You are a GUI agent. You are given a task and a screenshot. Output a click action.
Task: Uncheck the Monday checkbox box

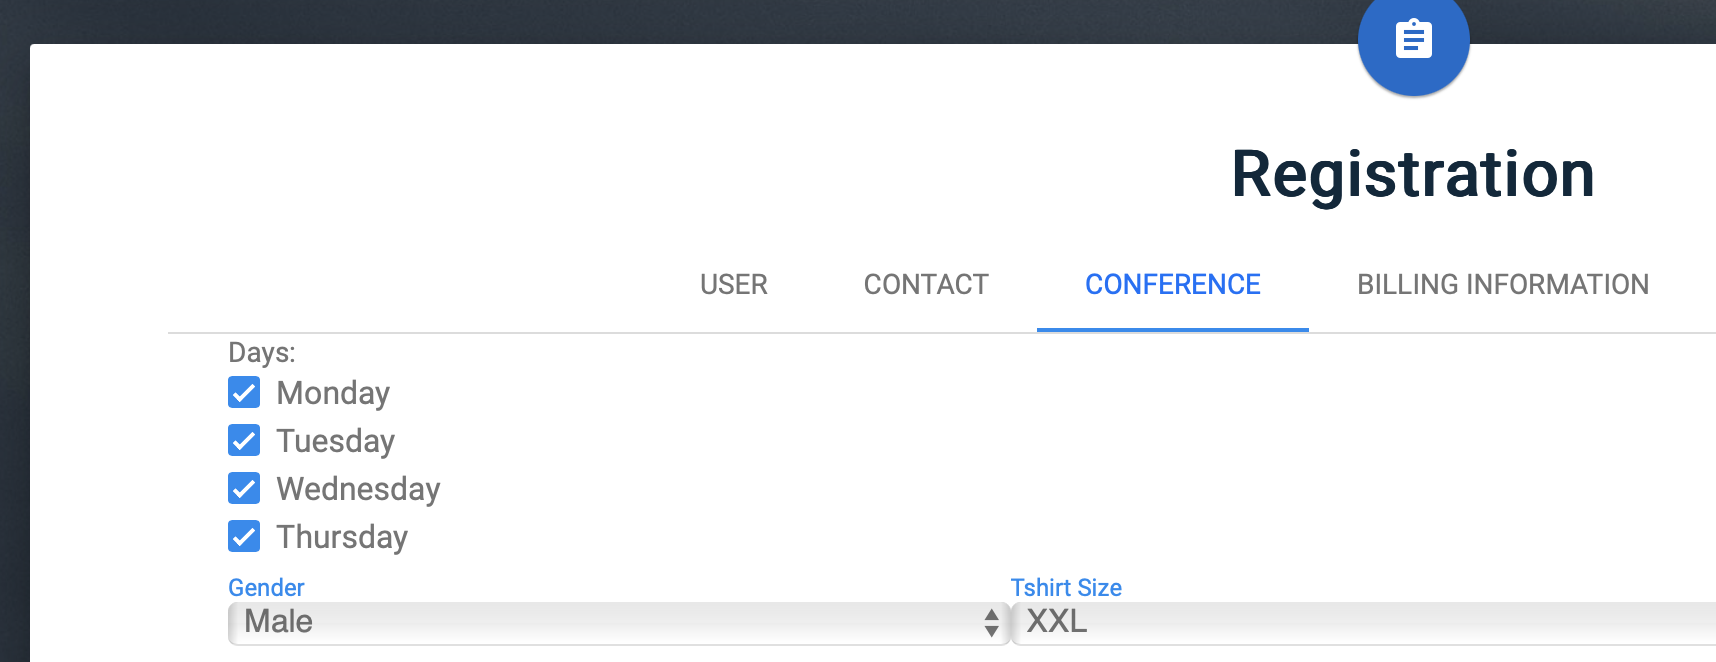244,392
